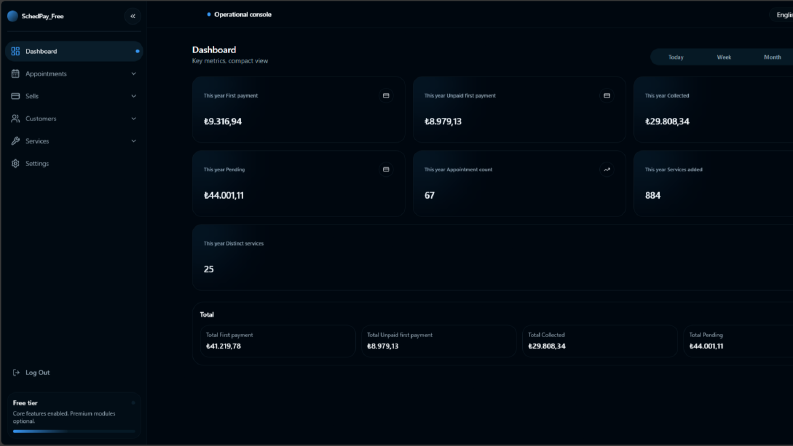The height and width of the screenshot is (446, 793).
Task: Click the This year Services added card
Action: (x=713, y=184)
